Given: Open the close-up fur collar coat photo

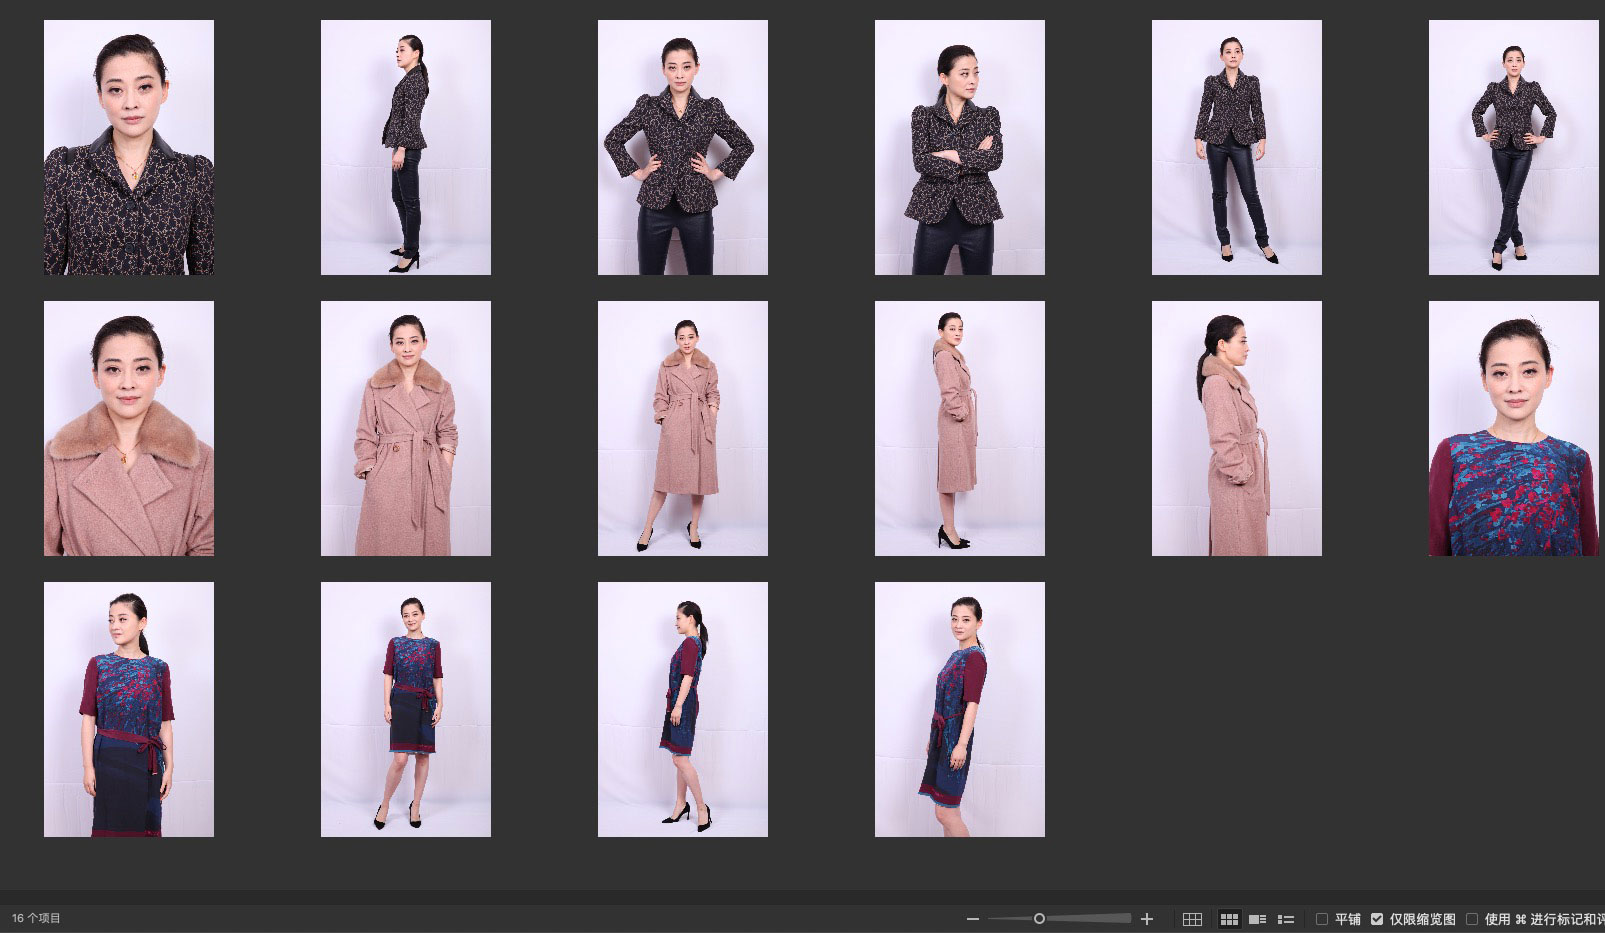Looking at the screenshot, I should (x=129, y=428).
